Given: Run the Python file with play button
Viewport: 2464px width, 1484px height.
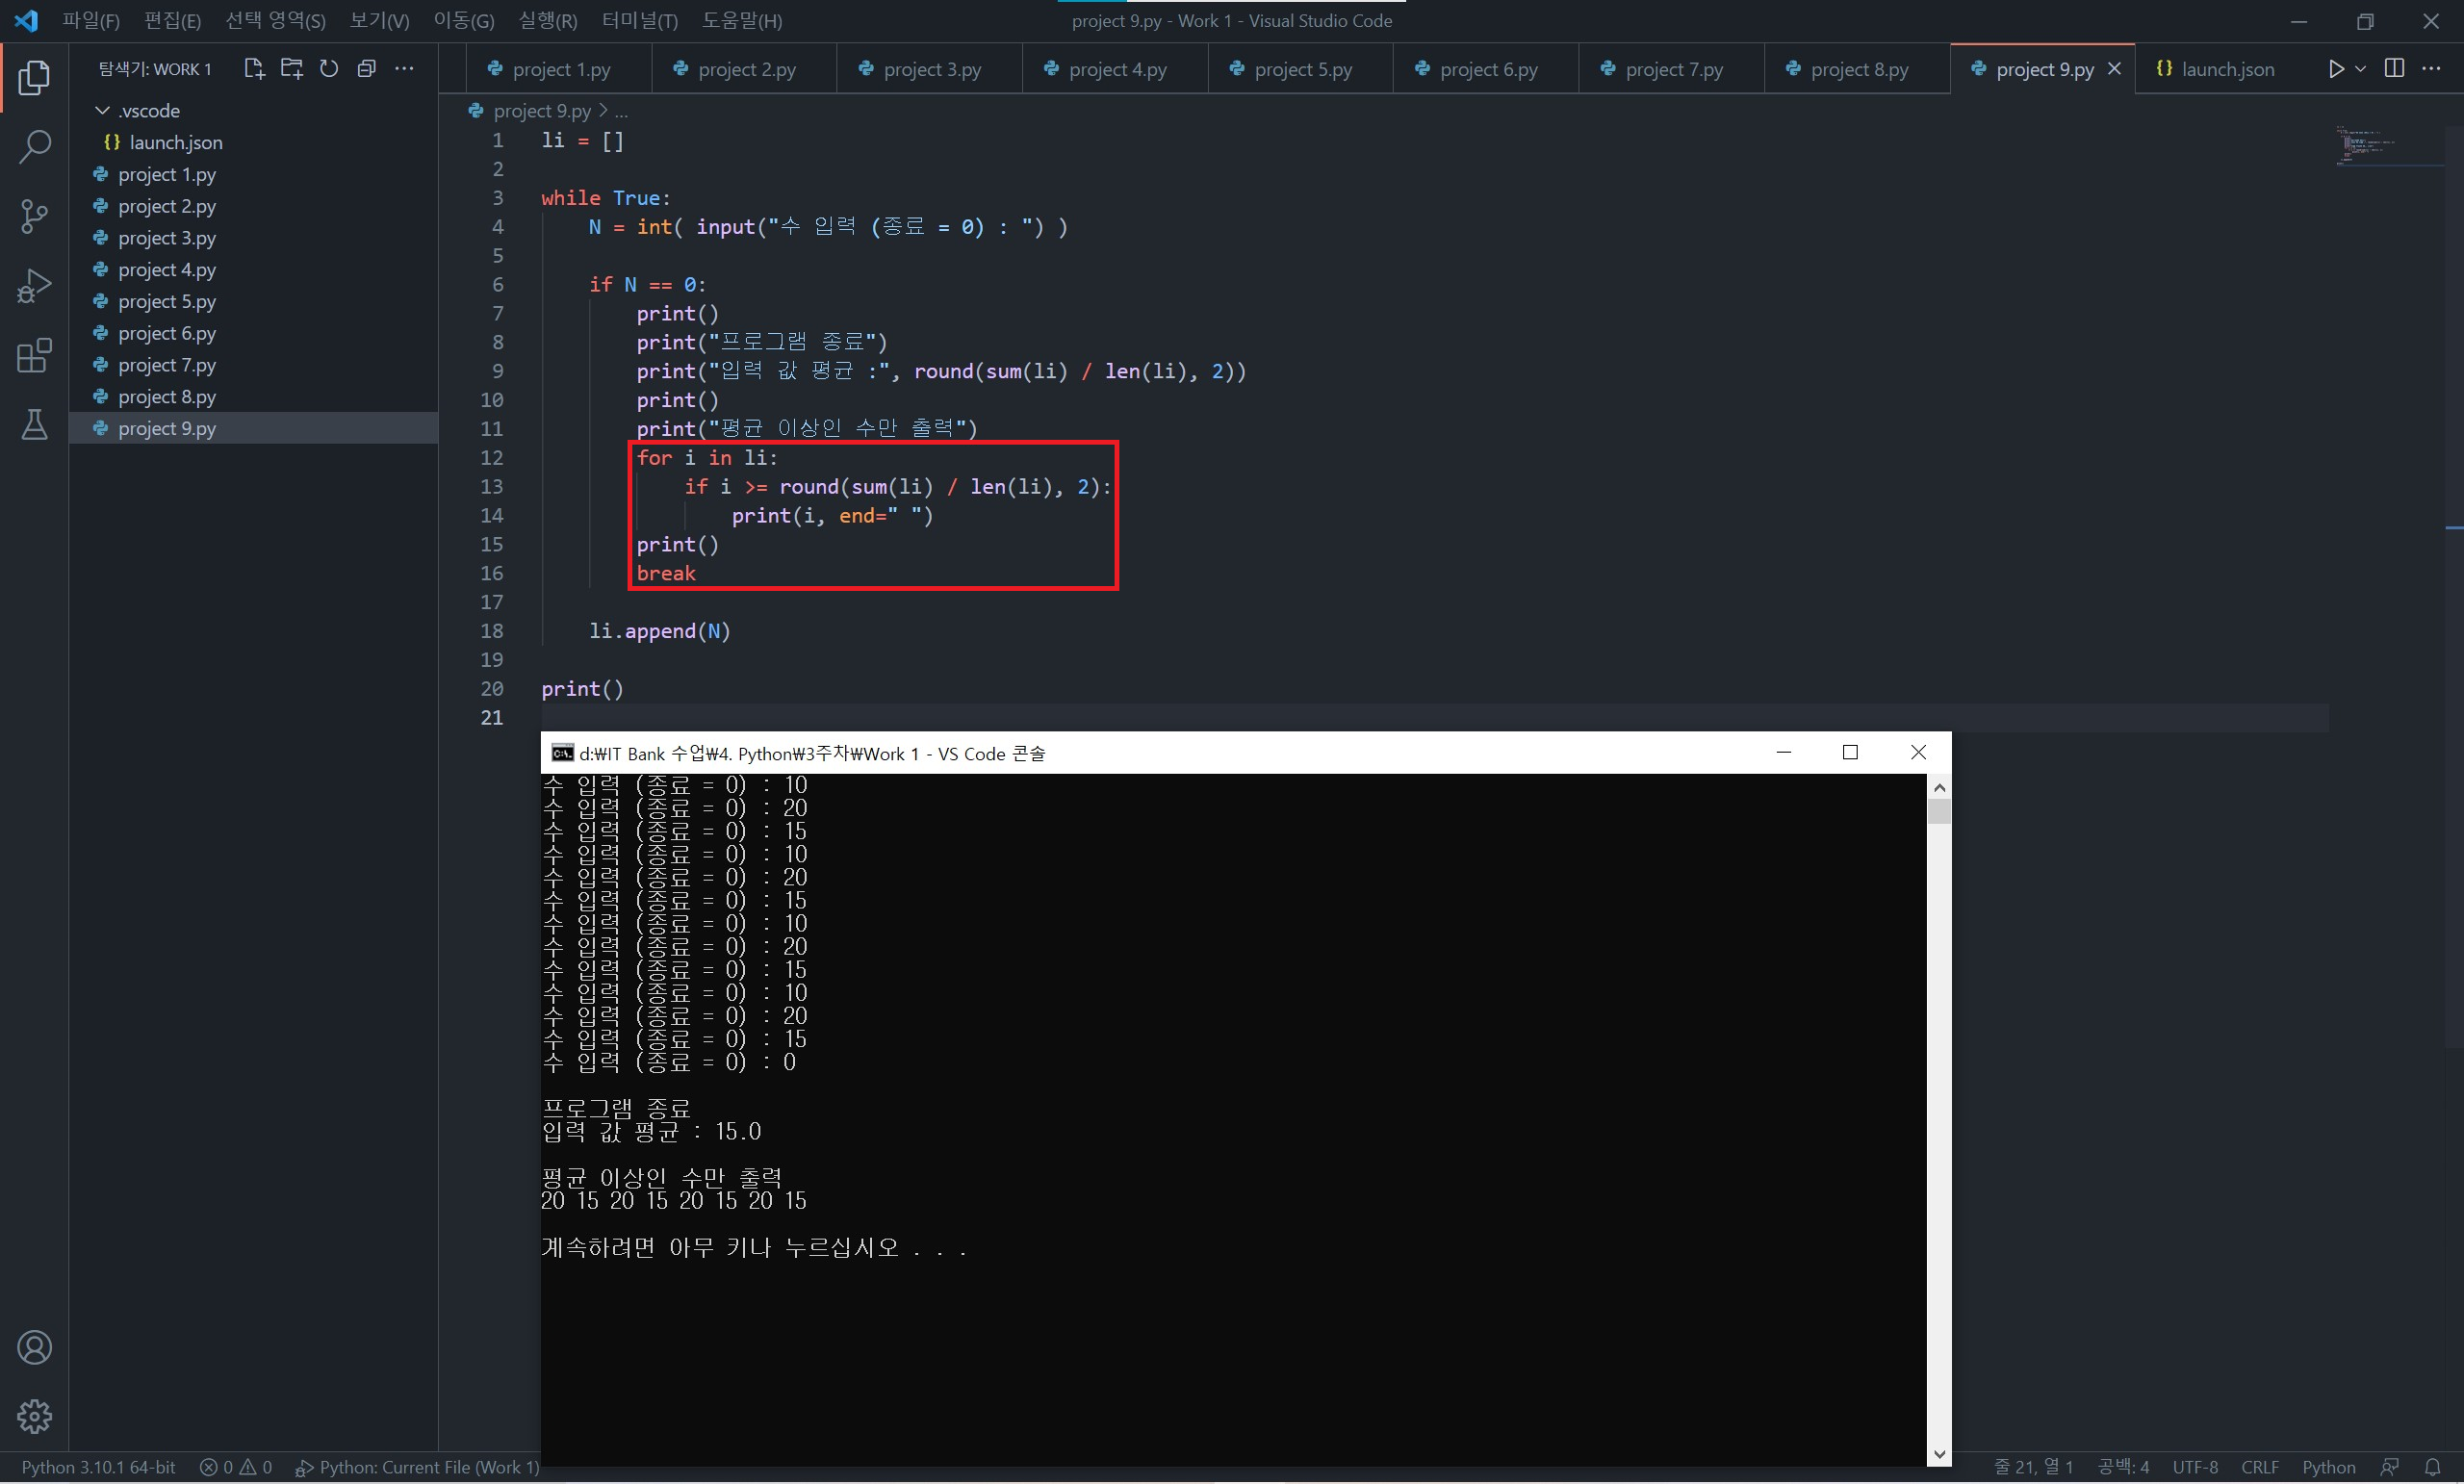Looking at the screenshot, I should click(2336, 68).
